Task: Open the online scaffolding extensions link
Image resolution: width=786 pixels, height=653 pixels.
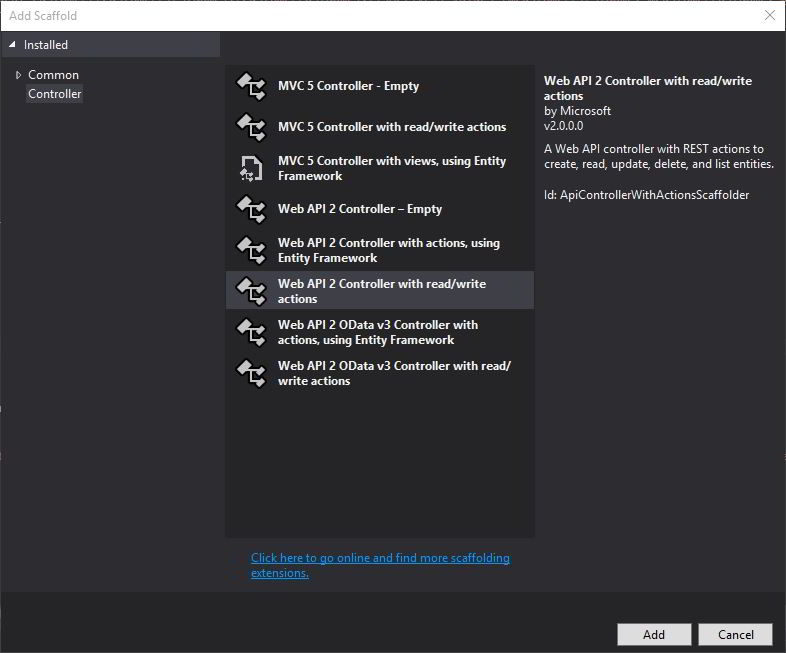Action: coord(380,565)
